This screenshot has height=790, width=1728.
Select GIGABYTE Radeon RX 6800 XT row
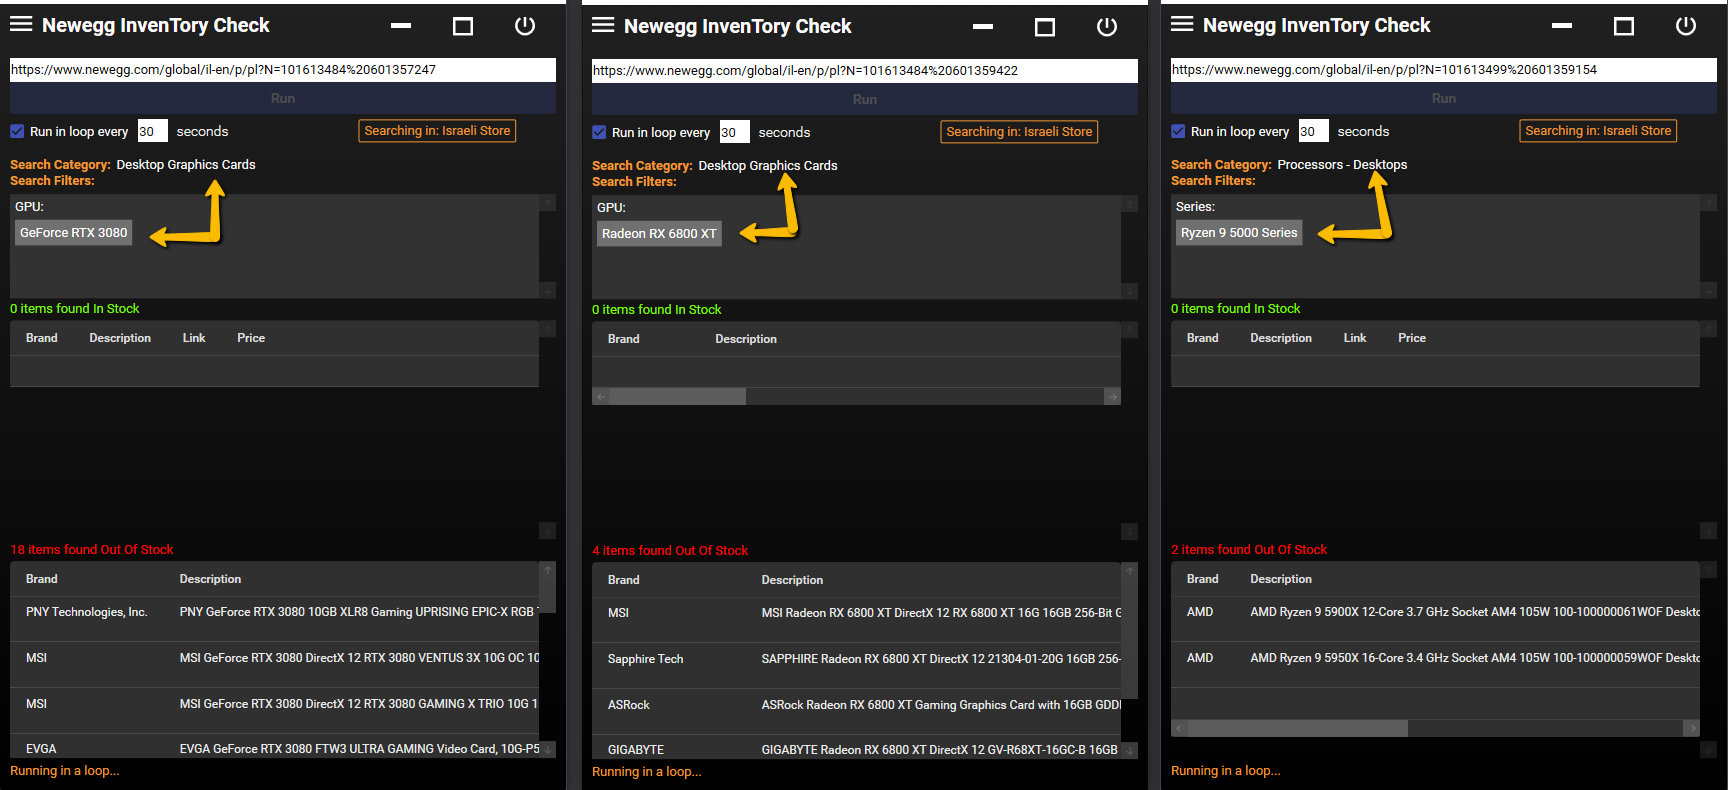(857, 749)
